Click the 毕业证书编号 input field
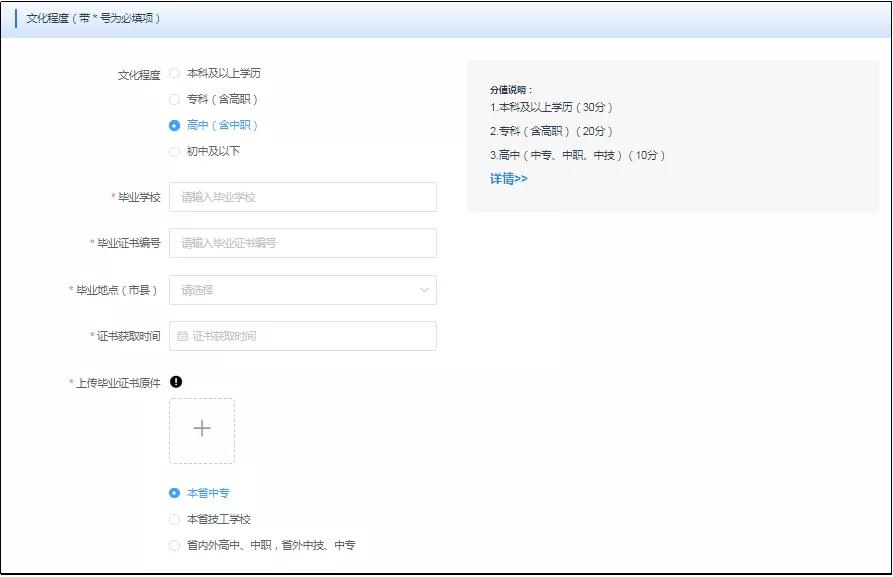The height and width of the screenshot is (577, 893). point(305,243)
